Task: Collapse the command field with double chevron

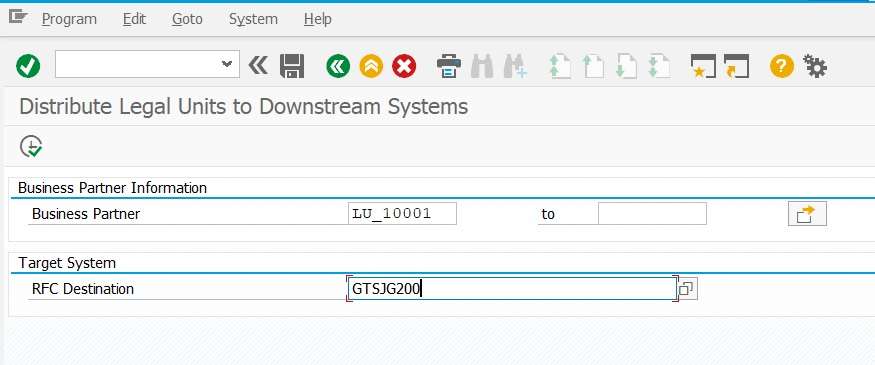Action: [258, 66]
